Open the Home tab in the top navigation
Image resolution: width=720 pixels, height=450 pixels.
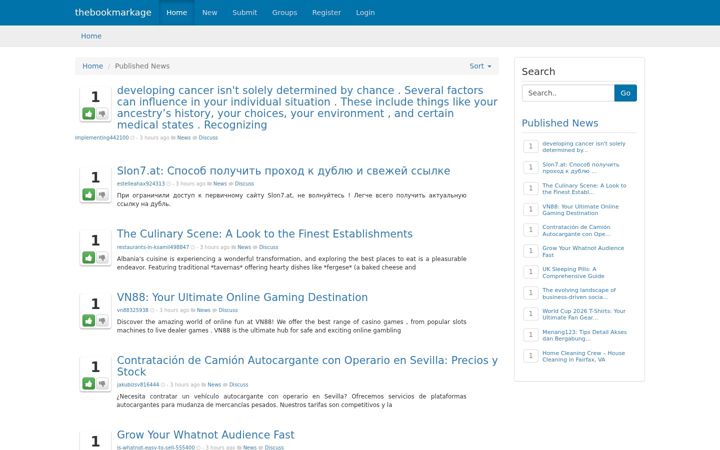coord(177,12)
